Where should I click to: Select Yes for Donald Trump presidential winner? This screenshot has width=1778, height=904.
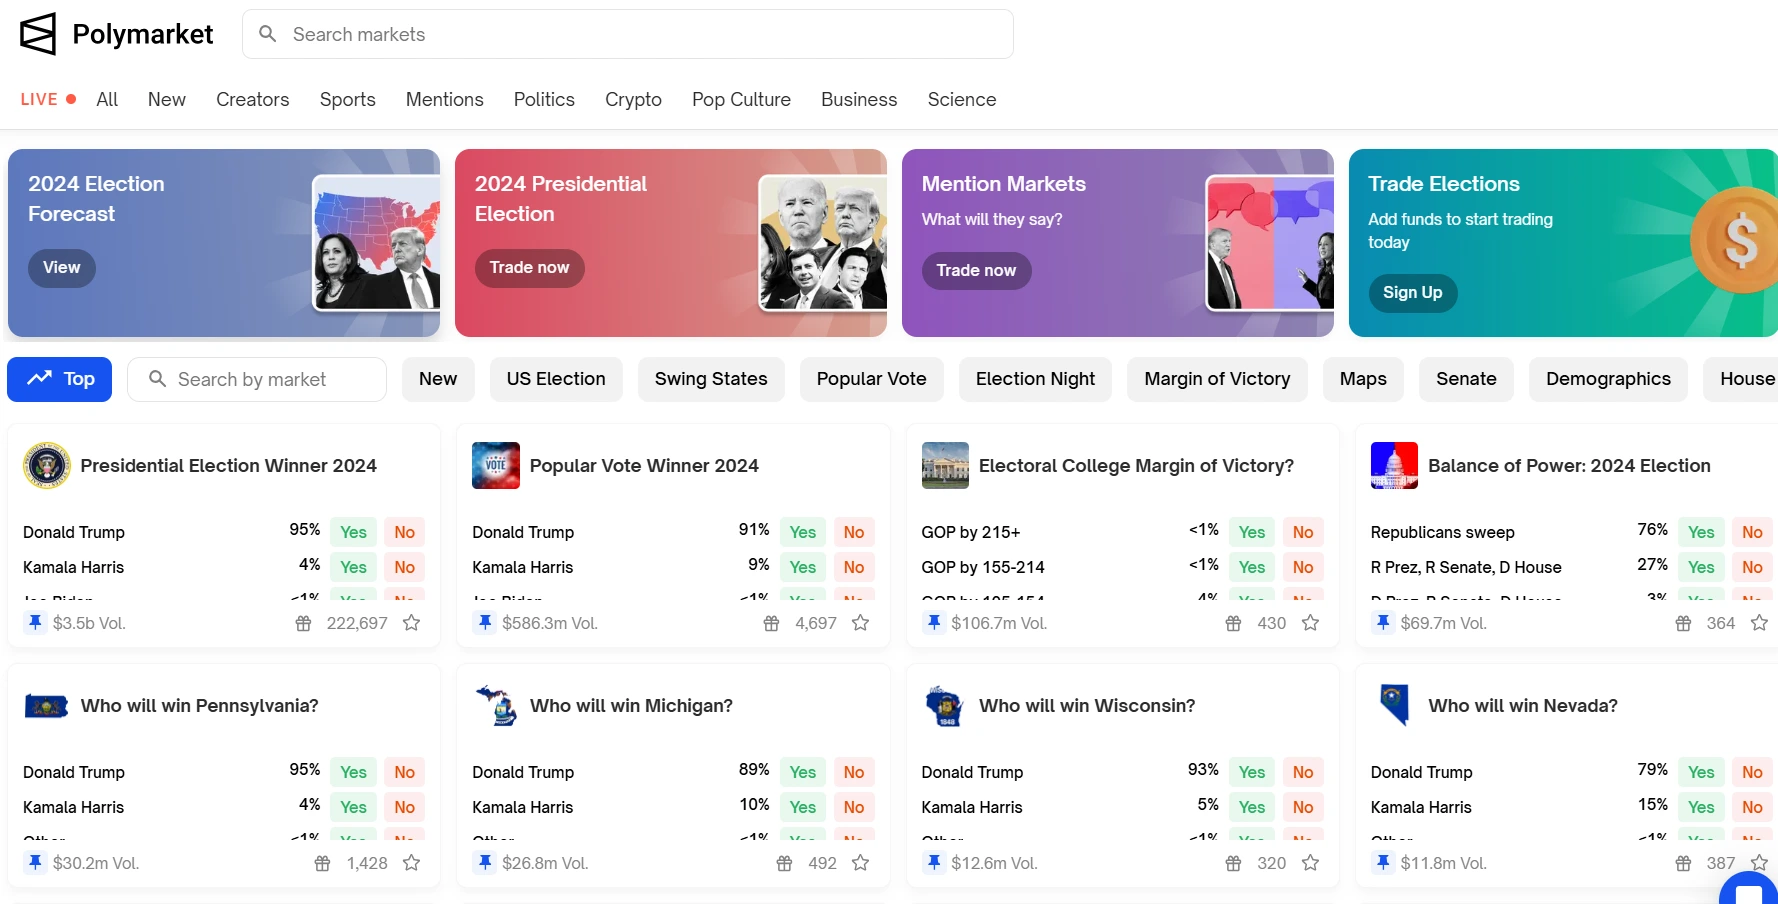point(353,532)
